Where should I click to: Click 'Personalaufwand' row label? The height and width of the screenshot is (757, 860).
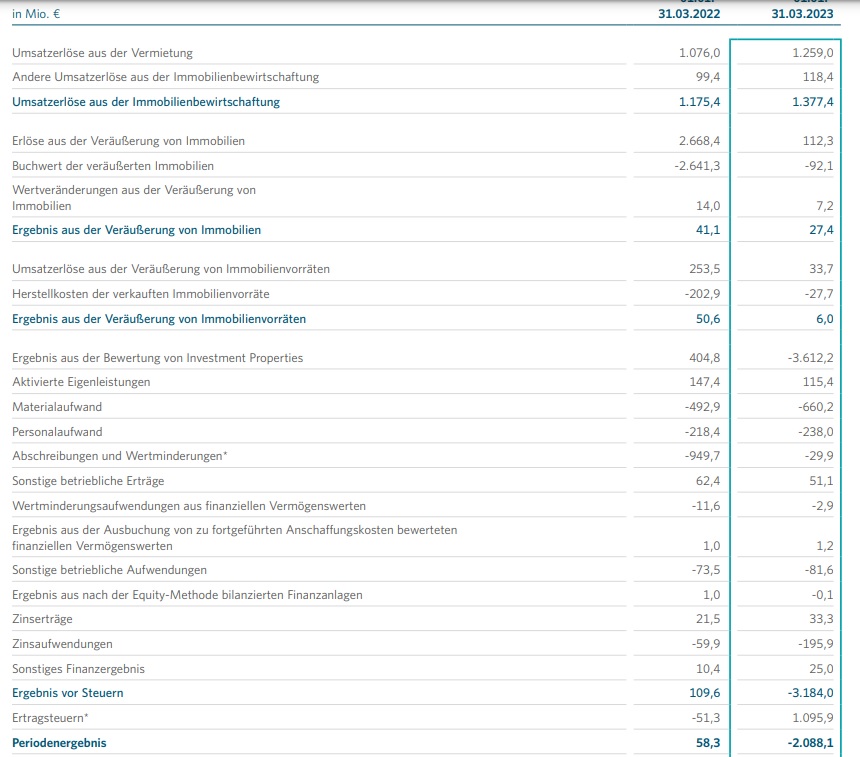pyautogui.click(x=57, y=432)
